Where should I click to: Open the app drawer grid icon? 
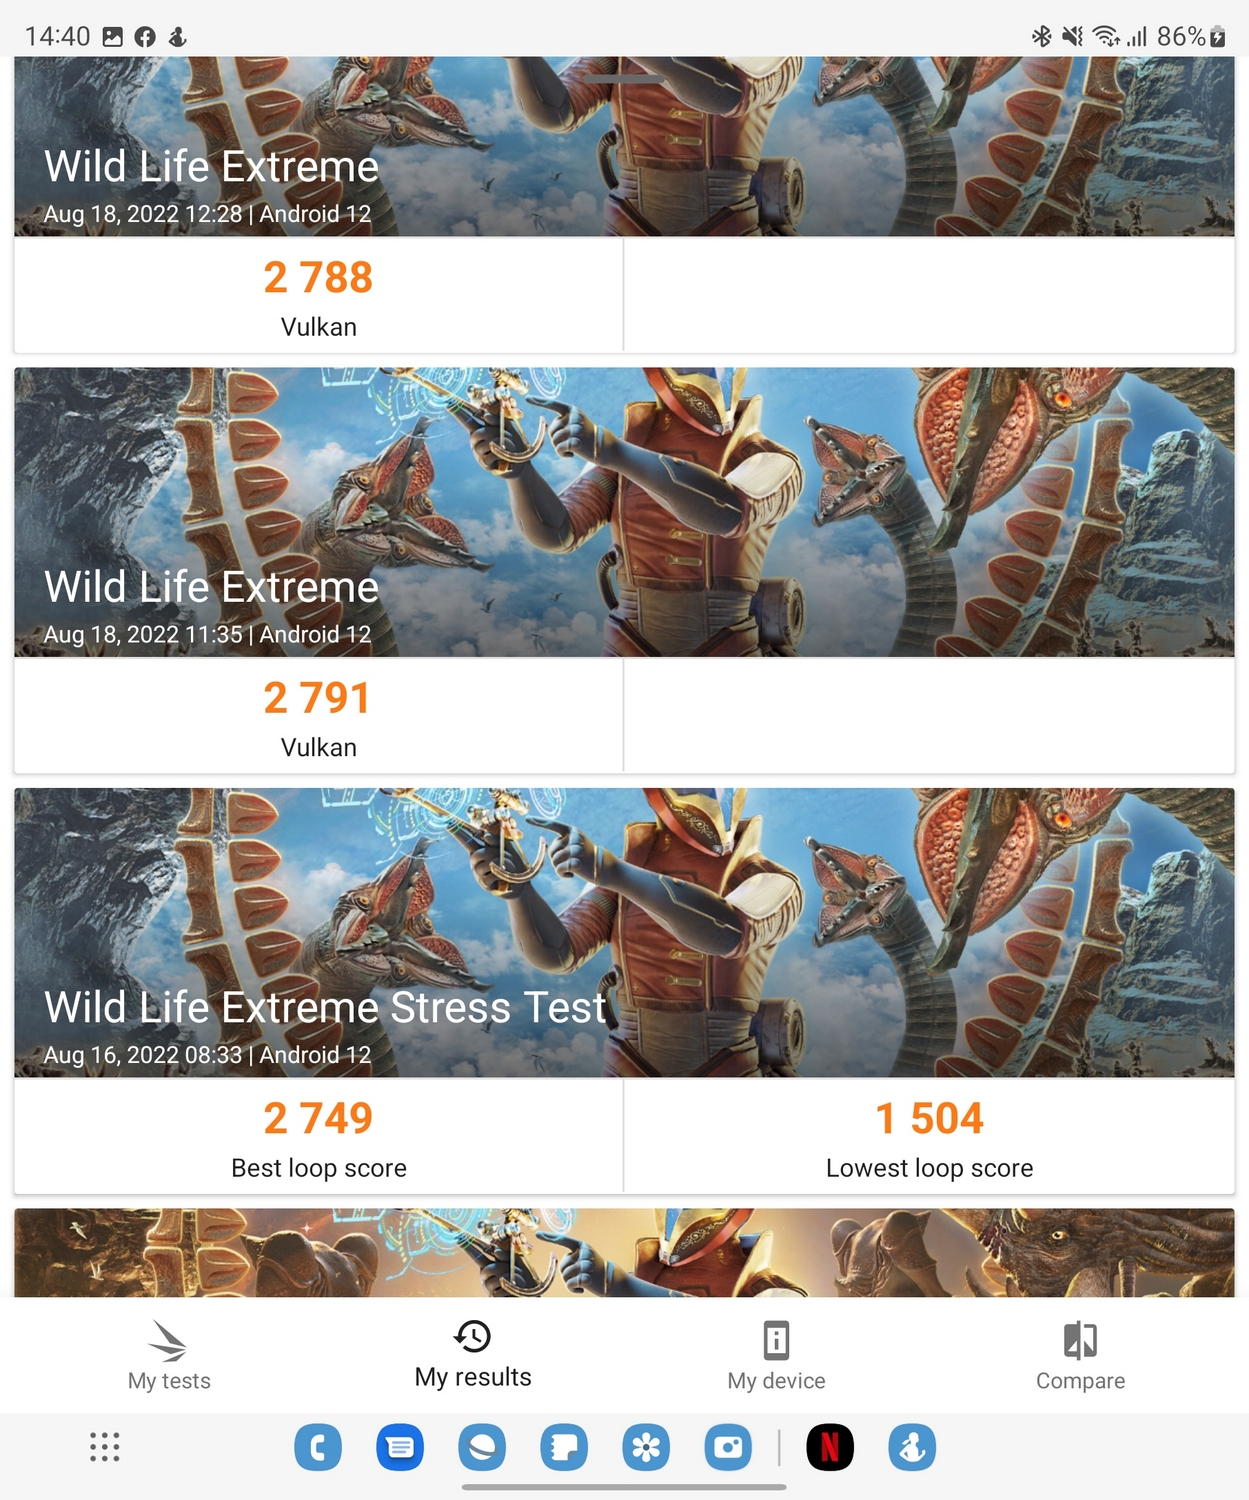tap(105, 1447)
